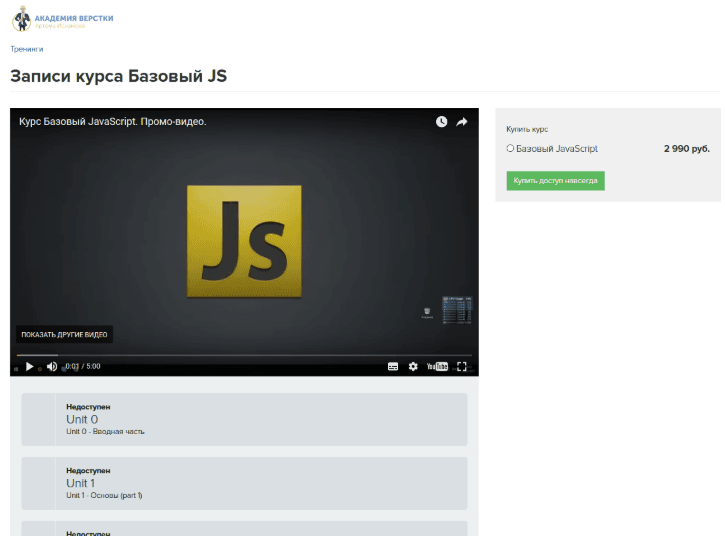Click the Unit 0 - Вводная часть description
This screenshot has width=725, height=548.
(x=105, y=431)
